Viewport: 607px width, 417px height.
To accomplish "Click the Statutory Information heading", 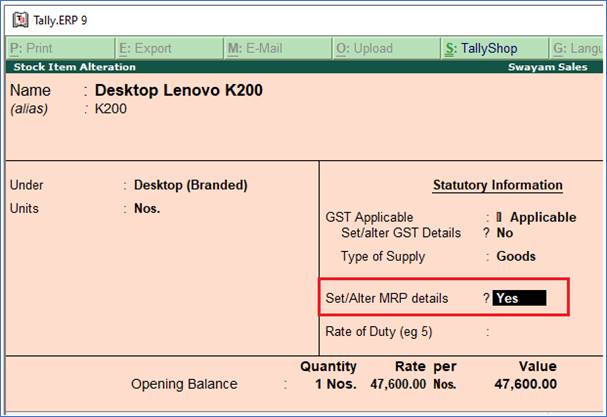I will pos(497,185).
